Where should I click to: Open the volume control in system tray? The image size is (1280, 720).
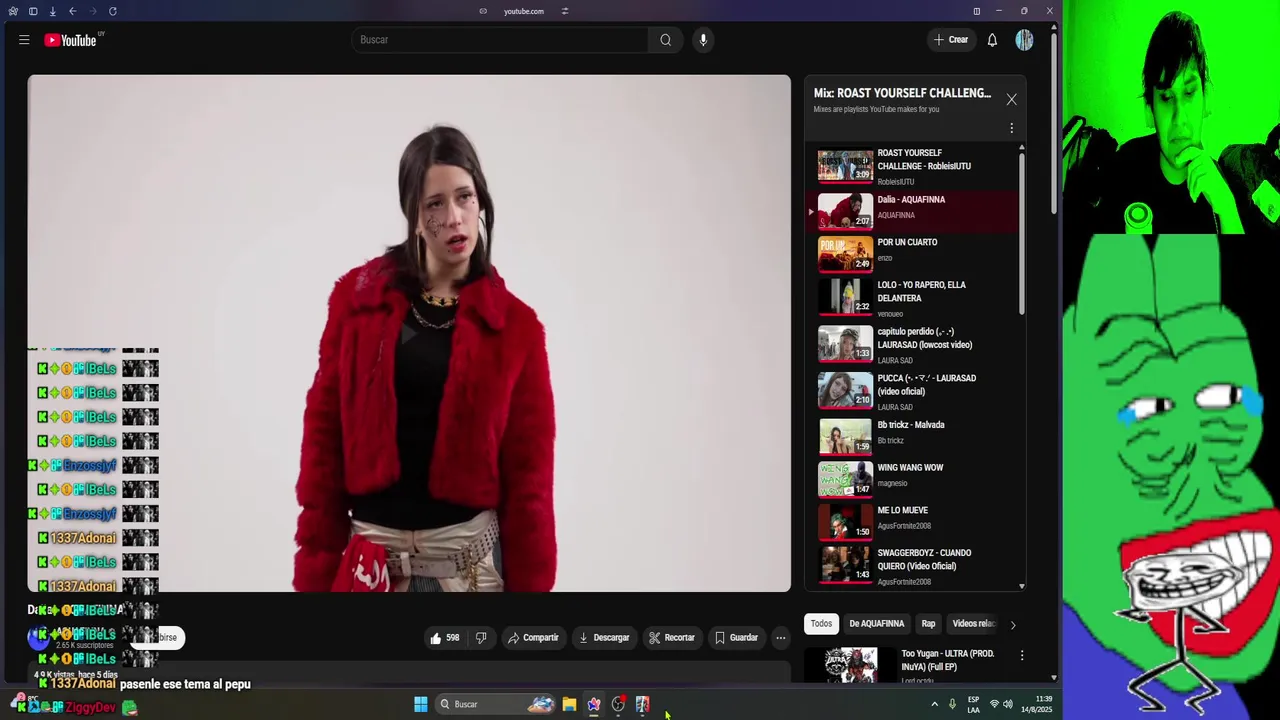click(1008, 704)
